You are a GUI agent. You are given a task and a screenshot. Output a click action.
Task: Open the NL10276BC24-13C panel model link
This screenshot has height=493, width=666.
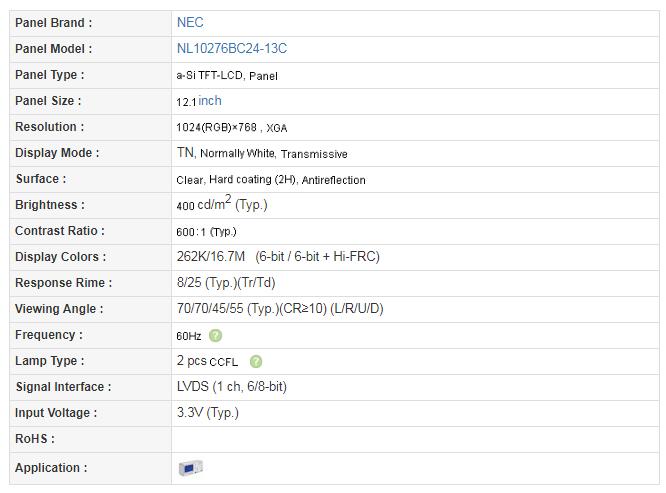232,48
